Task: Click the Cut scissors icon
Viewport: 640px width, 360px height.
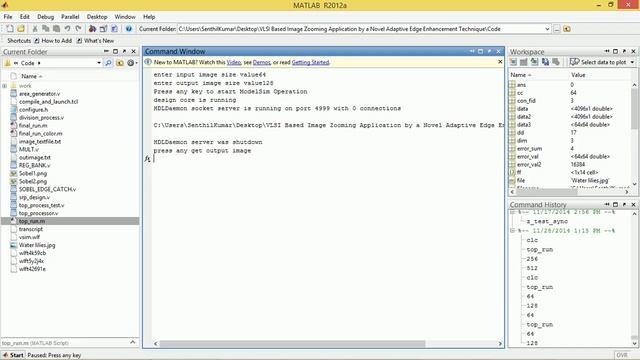Action: pos(35,29)
